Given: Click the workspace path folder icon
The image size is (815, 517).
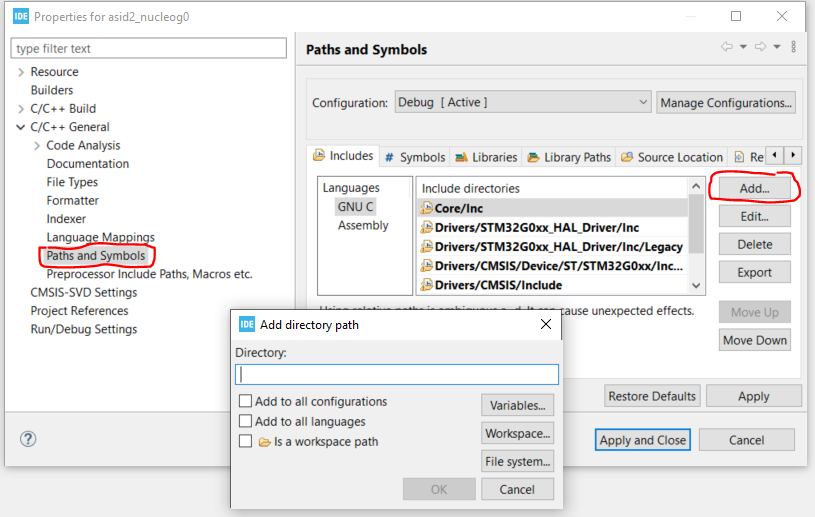Looking at the screenshot, I should pos(265,442).
